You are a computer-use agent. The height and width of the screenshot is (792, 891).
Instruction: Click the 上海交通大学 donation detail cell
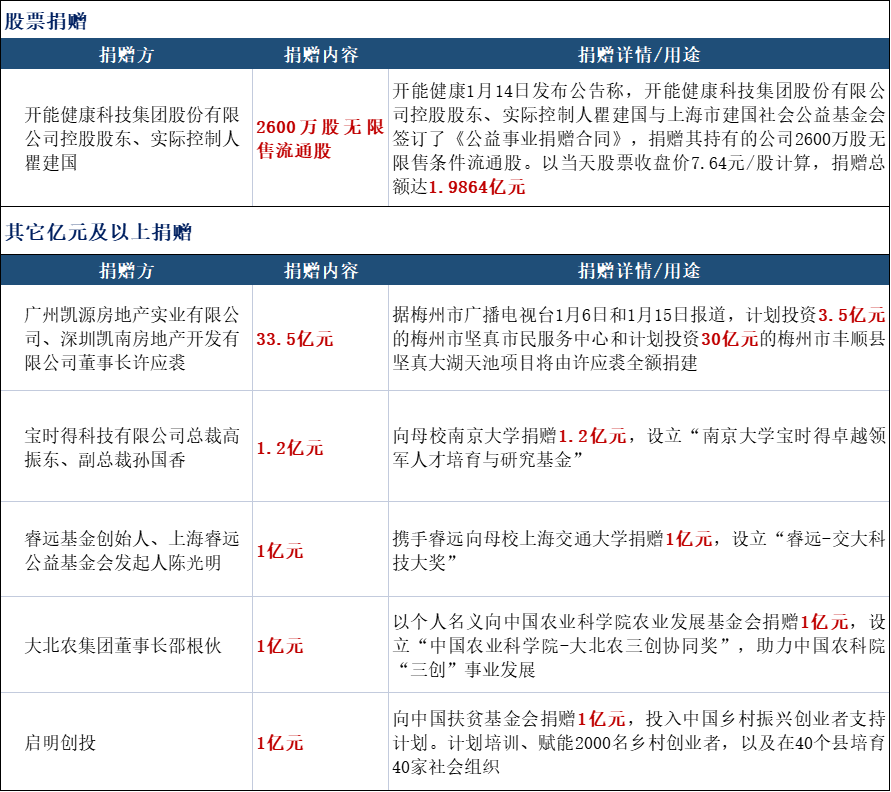click(639, 551)
